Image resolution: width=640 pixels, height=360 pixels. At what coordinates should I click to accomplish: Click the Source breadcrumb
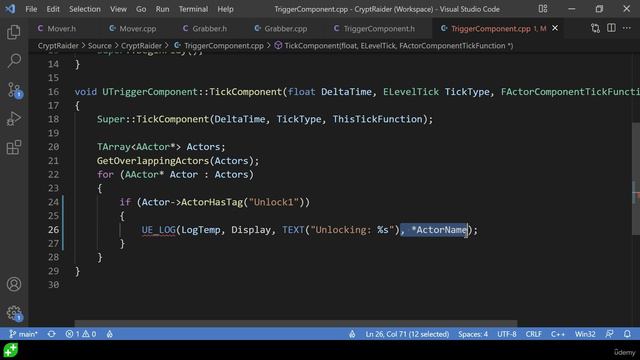pyautogui.click(x=100, y=46)
